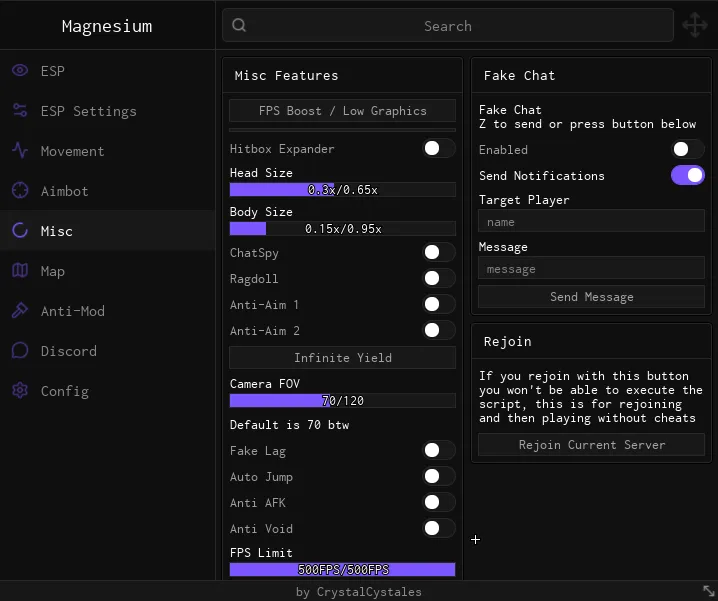Click the 'by CrystalCystales' footer text
The height and width of the screenshot is (601, 718).
click(359, 592)
